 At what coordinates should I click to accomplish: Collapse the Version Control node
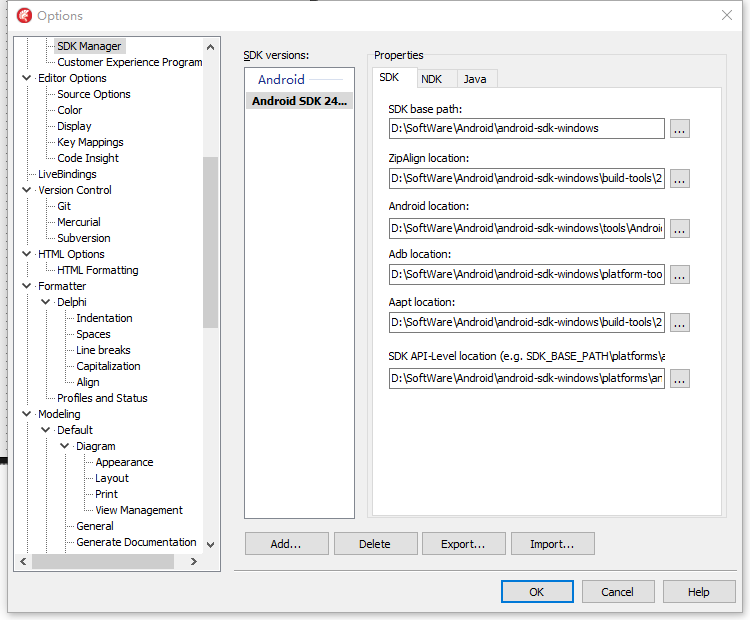(x=26, y=190)
